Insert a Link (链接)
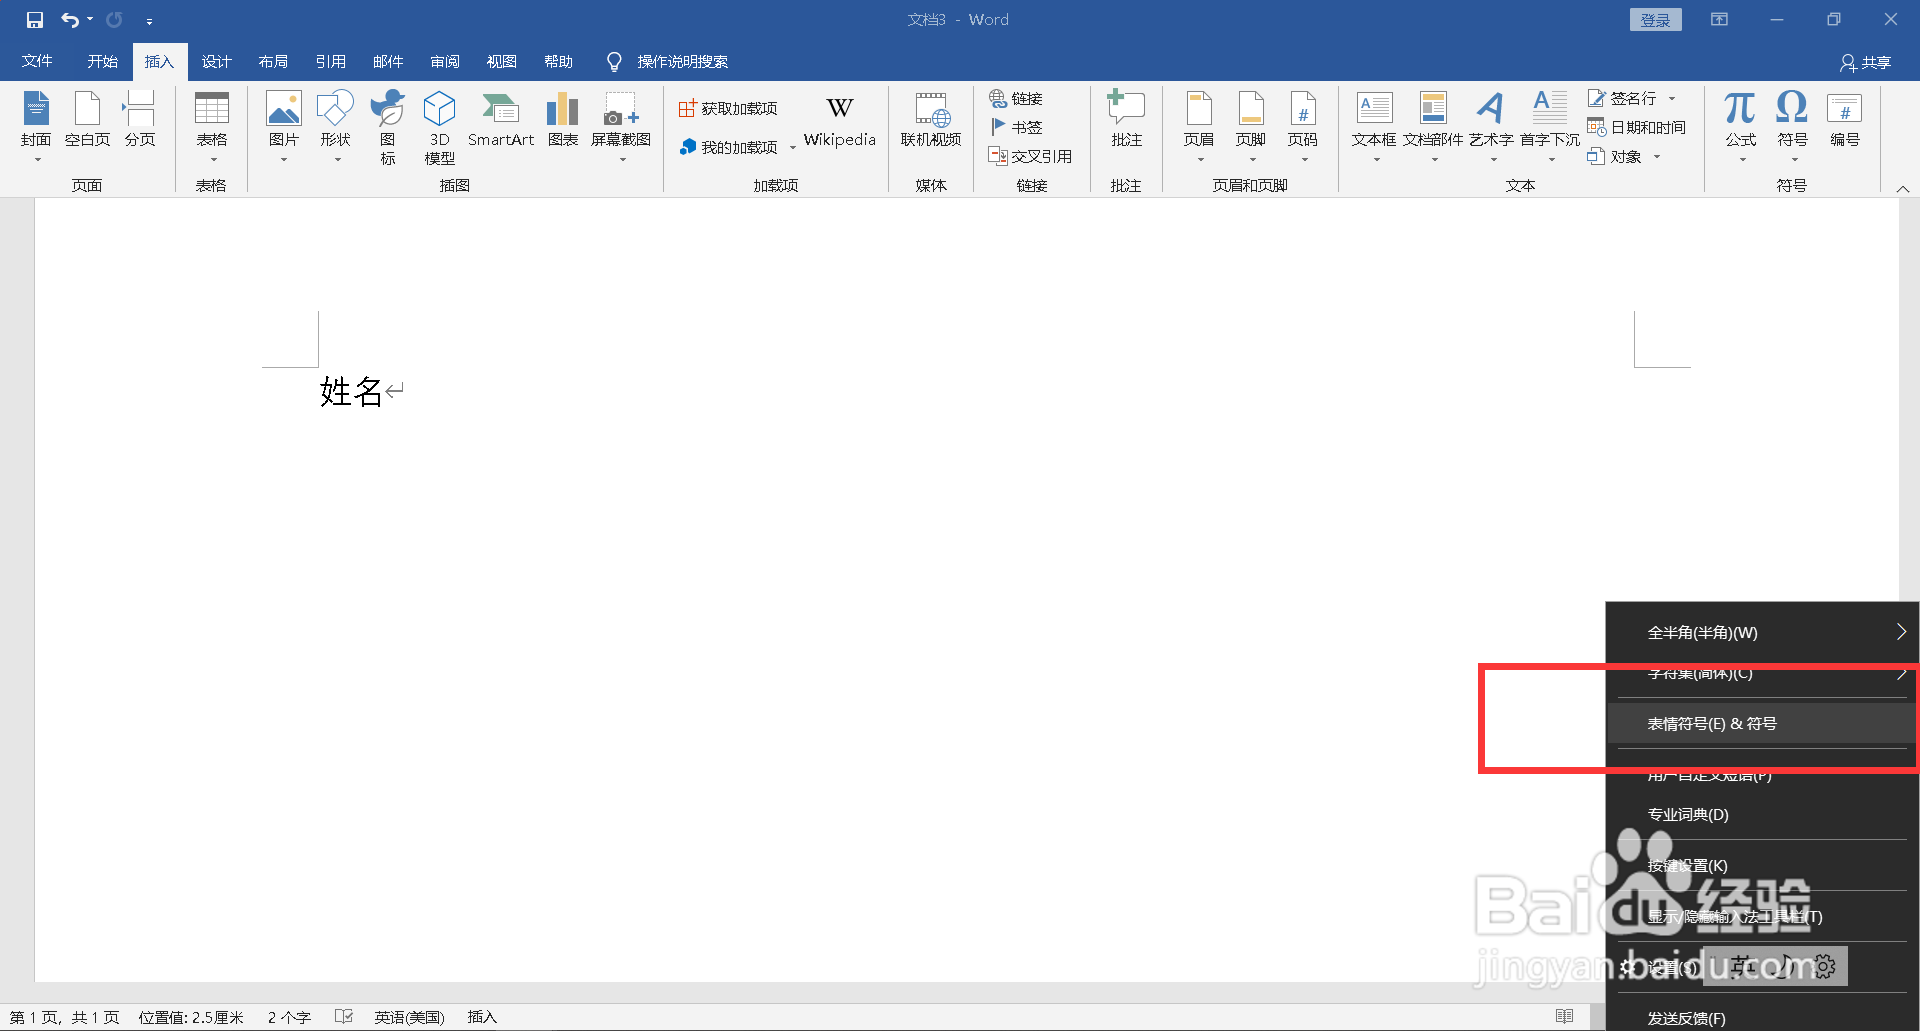The width and height of the screenshot is (1920, 1031). pyautogui.click(x=1016, y=98)
